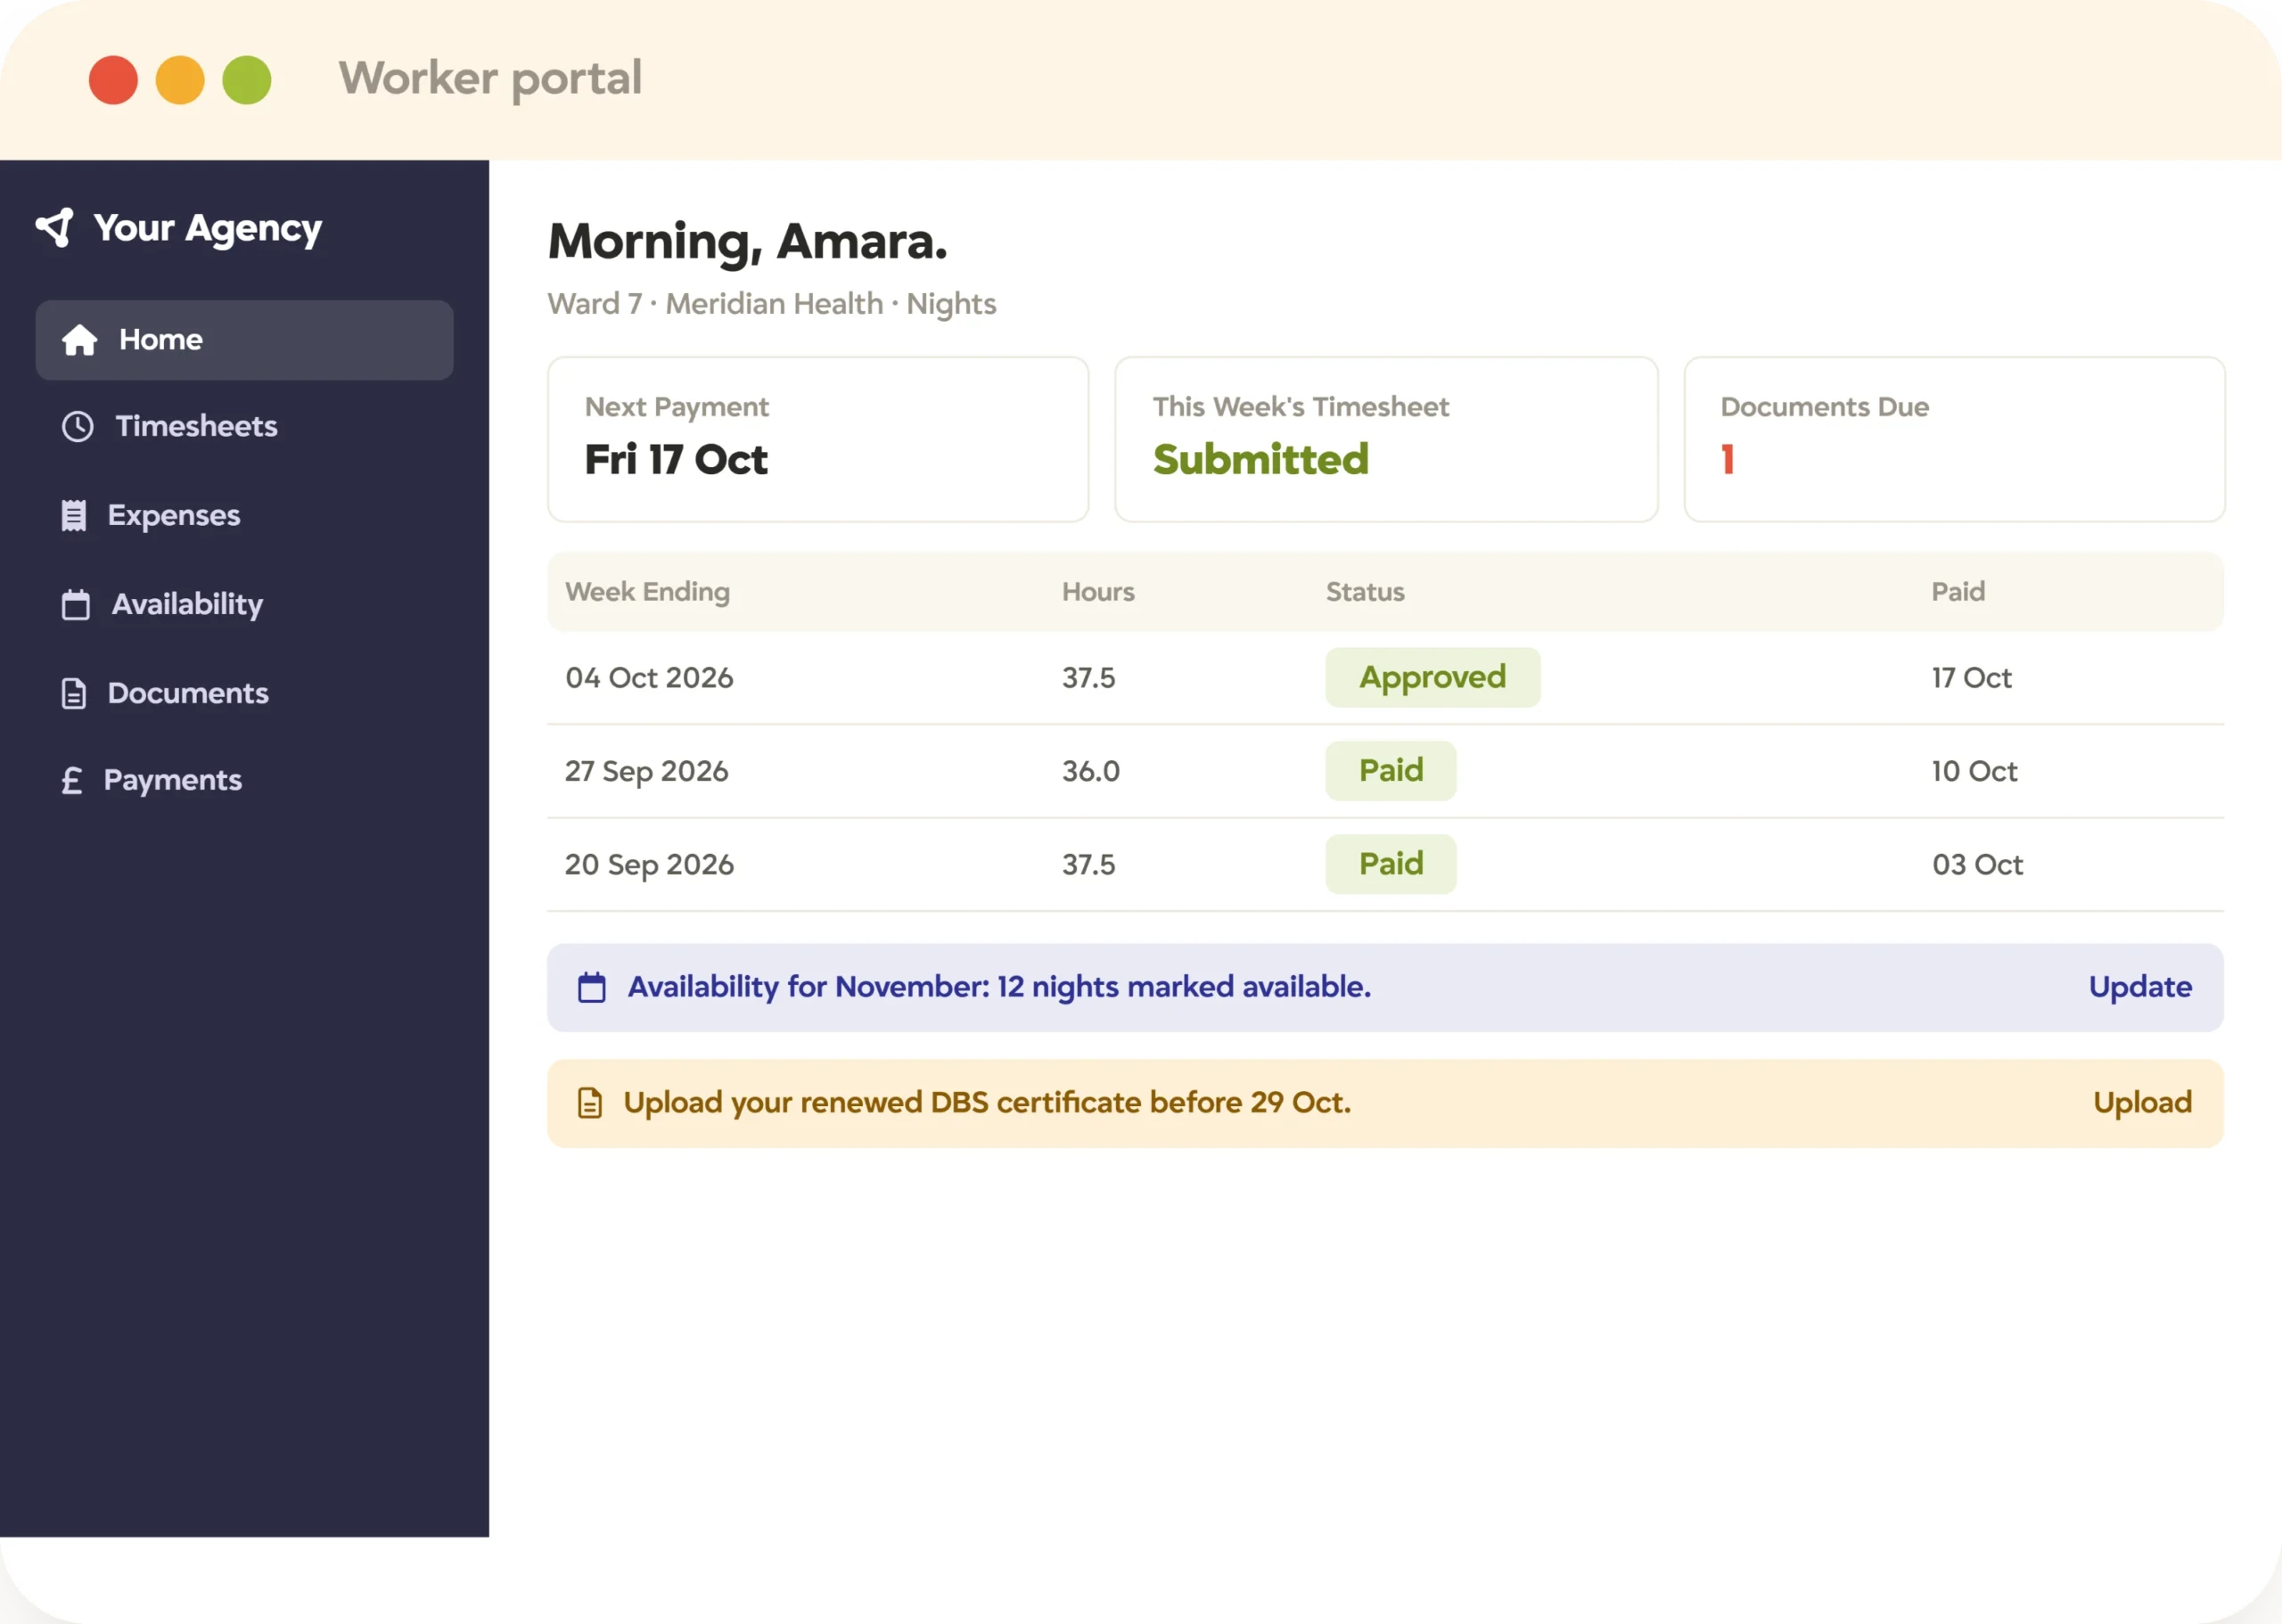Open This Week's Timesheet card
Image resolution: width=2282 pixels, height=1624 pixels.
click(x=1386, y=439)
